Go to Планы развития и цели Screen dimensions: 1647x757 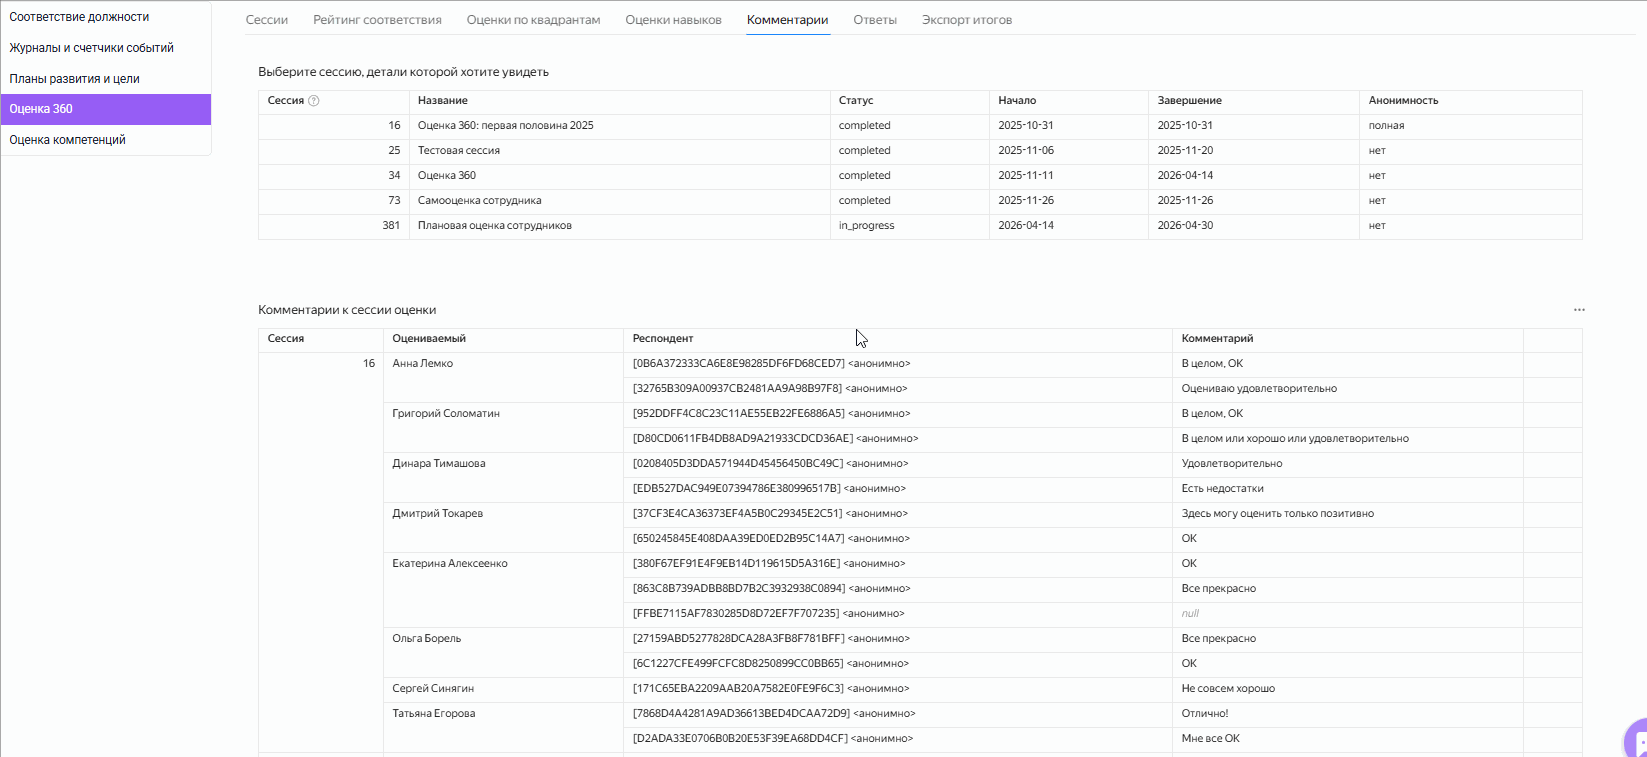74,79
